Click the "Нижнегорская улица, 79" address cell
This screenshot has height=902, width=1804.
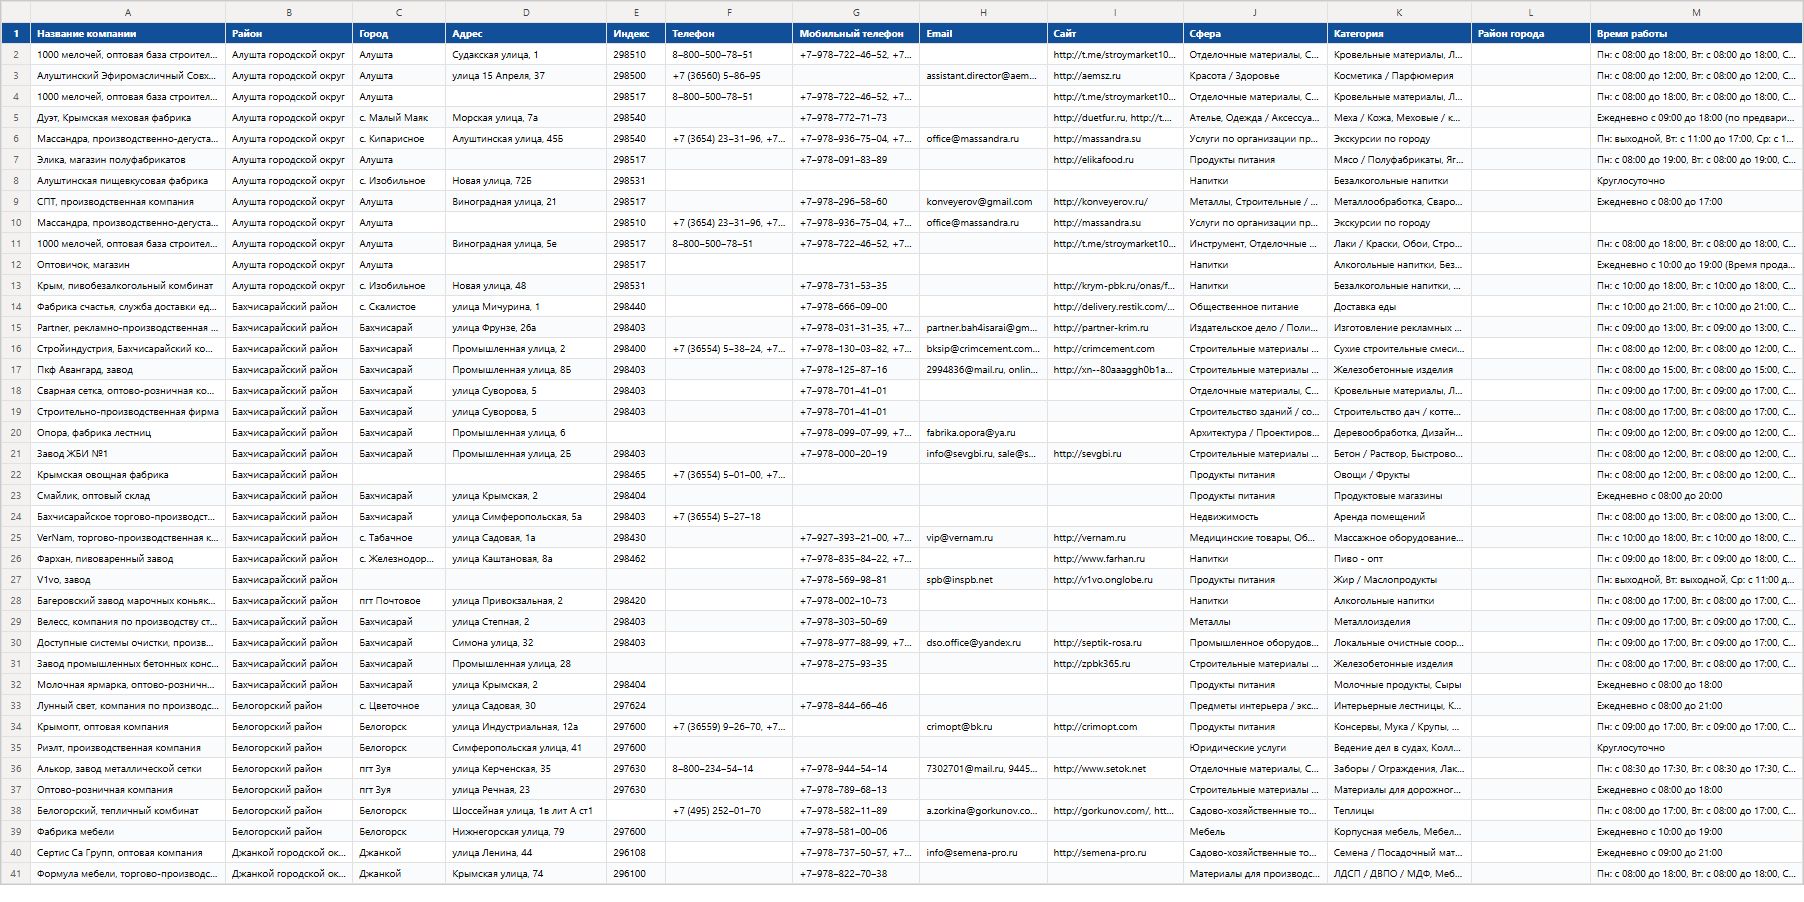point(526,832)
